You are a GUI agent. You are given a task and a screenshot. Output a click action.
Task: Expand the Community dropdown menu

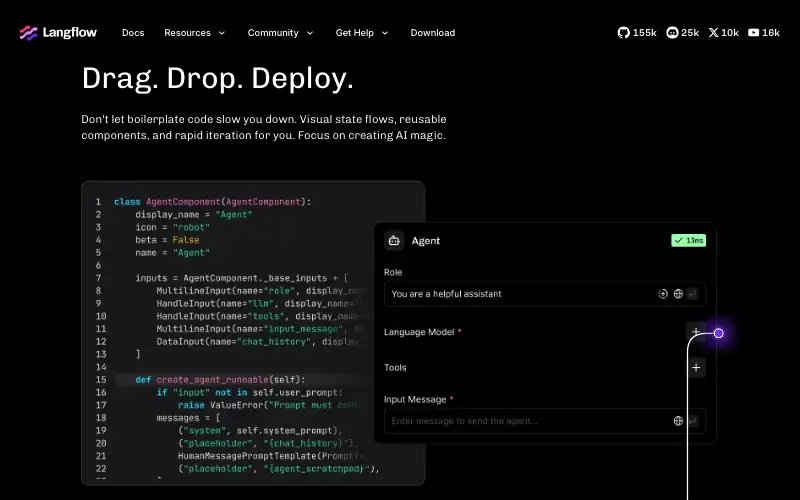point(280,33)
